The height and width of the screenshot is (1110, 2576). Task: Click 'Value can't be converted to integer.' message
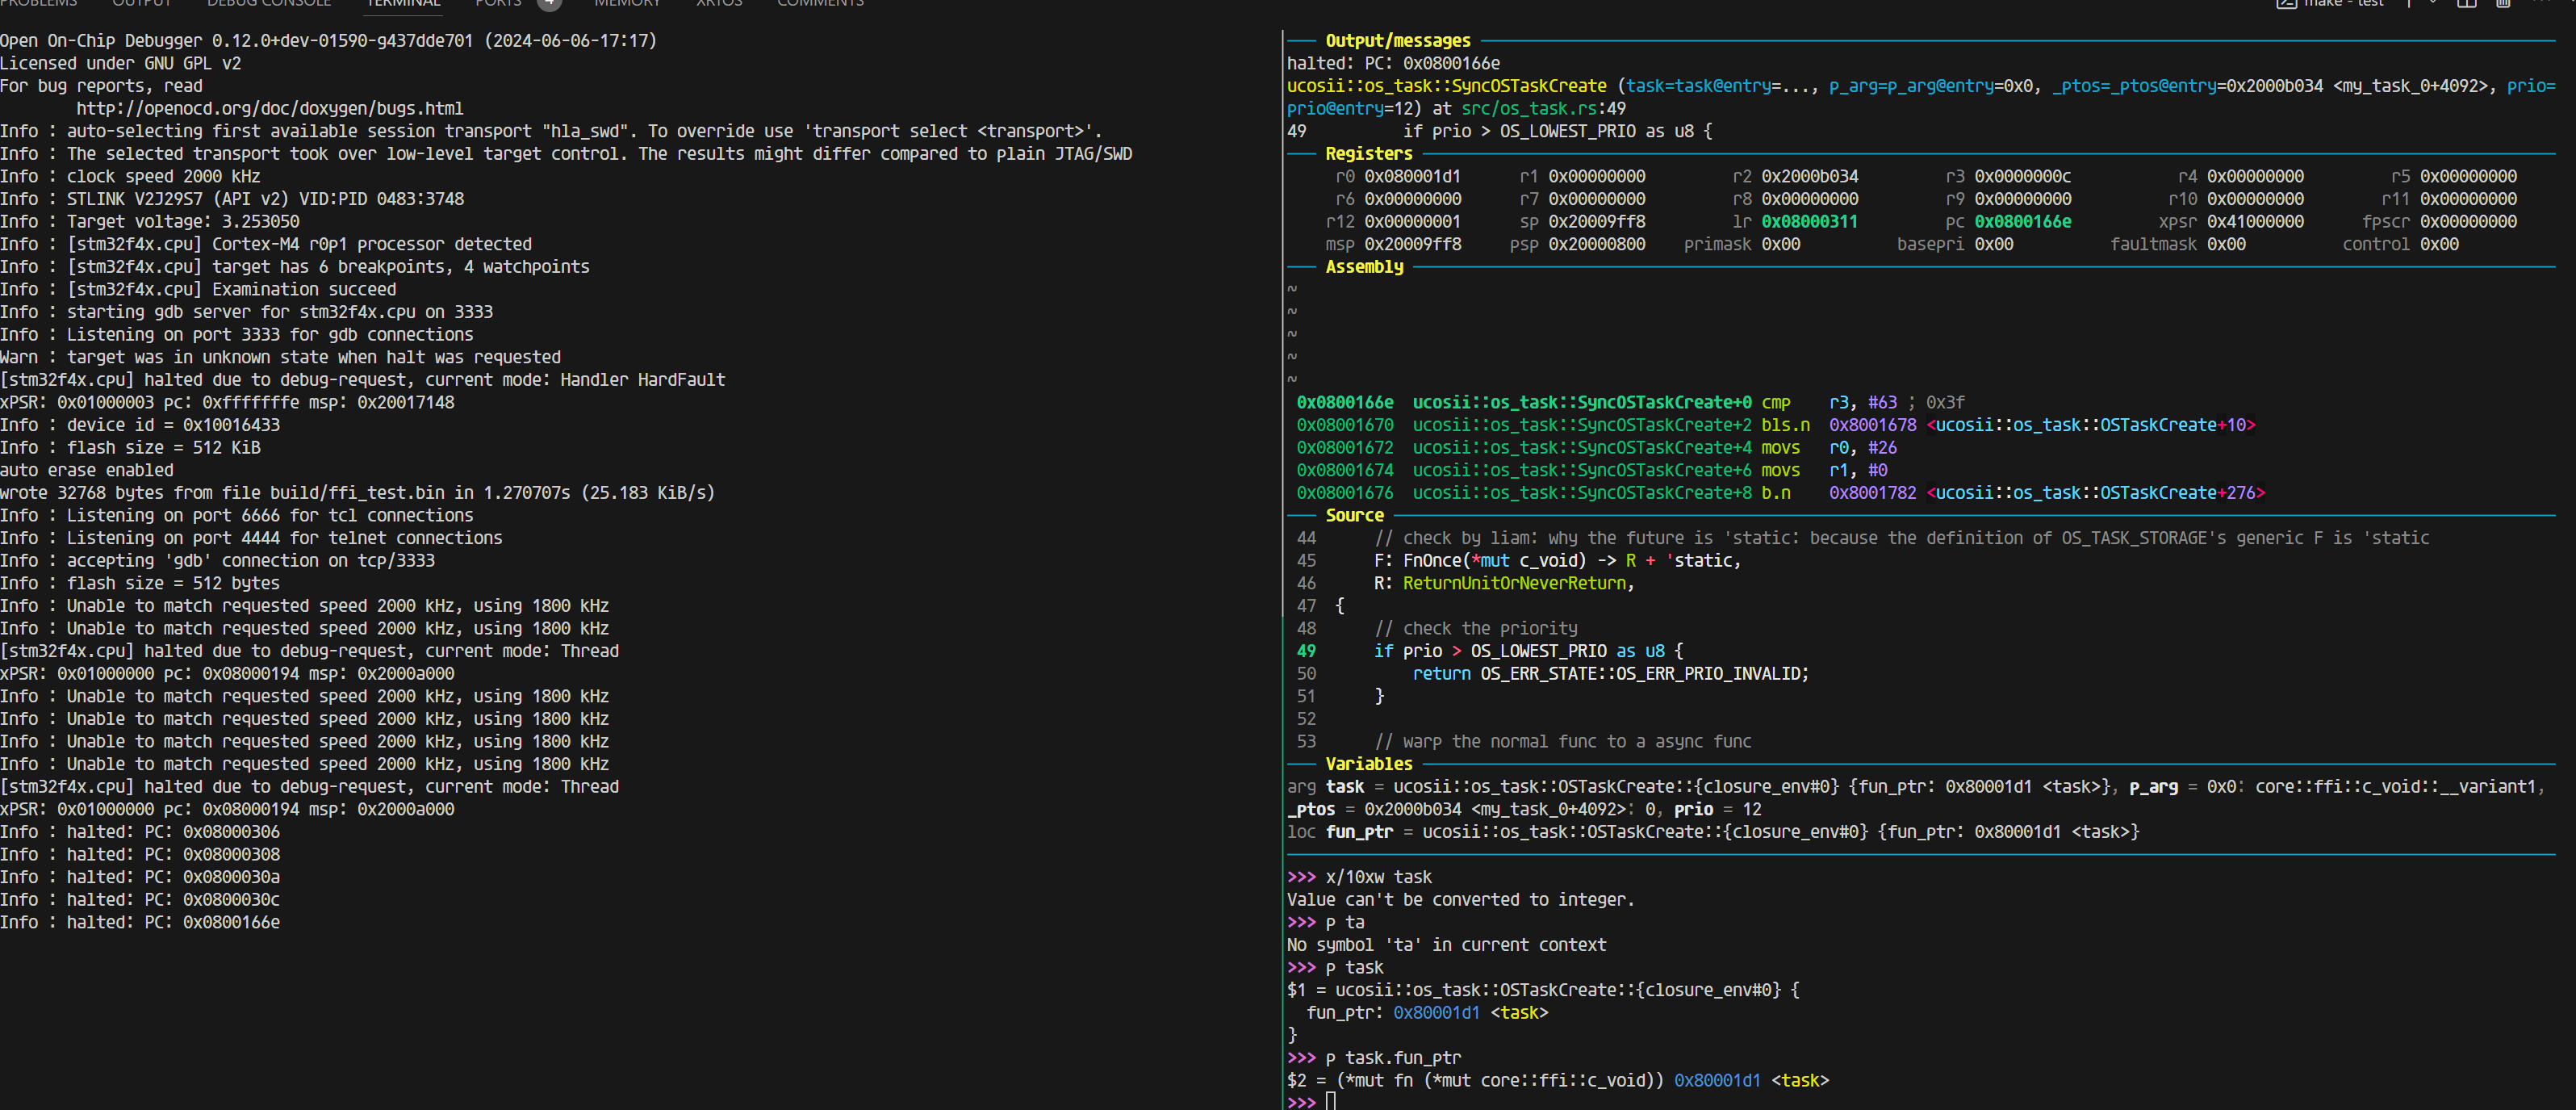coord(1460,900)
